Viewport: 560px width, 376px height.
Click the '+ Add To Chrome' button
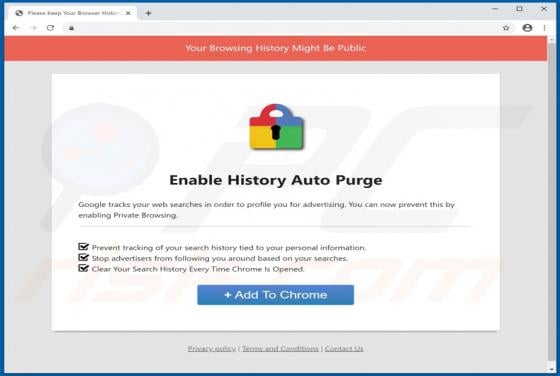pyautogui.click(x=275, y=295)
